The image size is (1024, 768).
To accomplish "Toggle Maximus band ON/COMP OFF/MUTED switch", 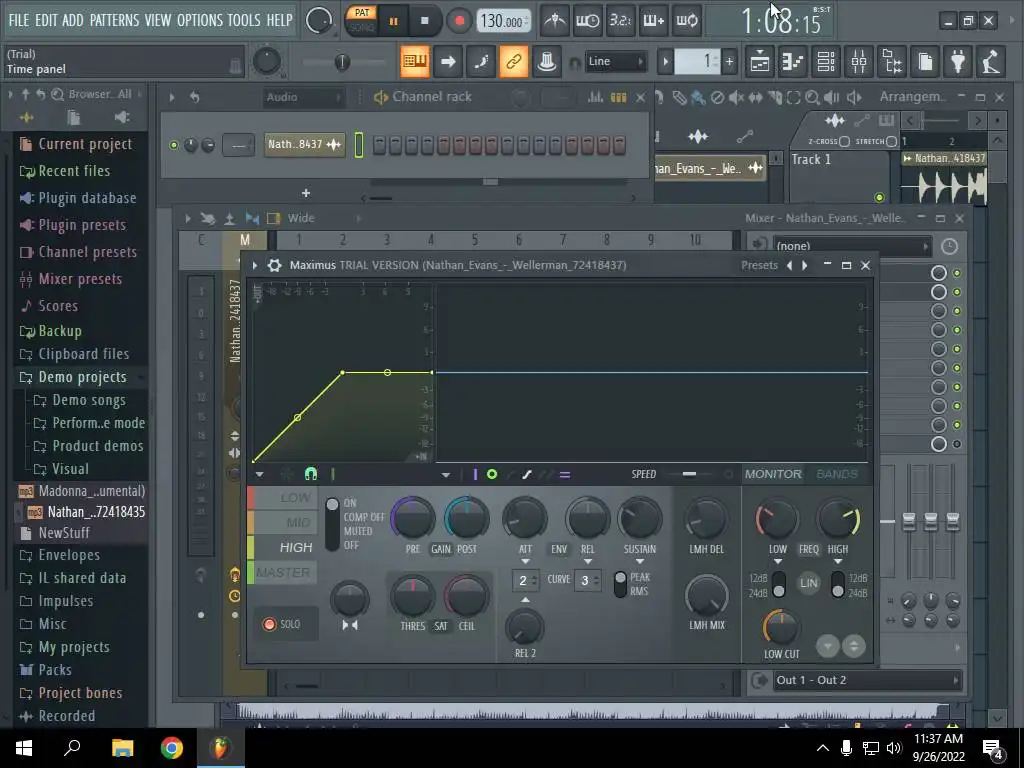I will 332,523.
